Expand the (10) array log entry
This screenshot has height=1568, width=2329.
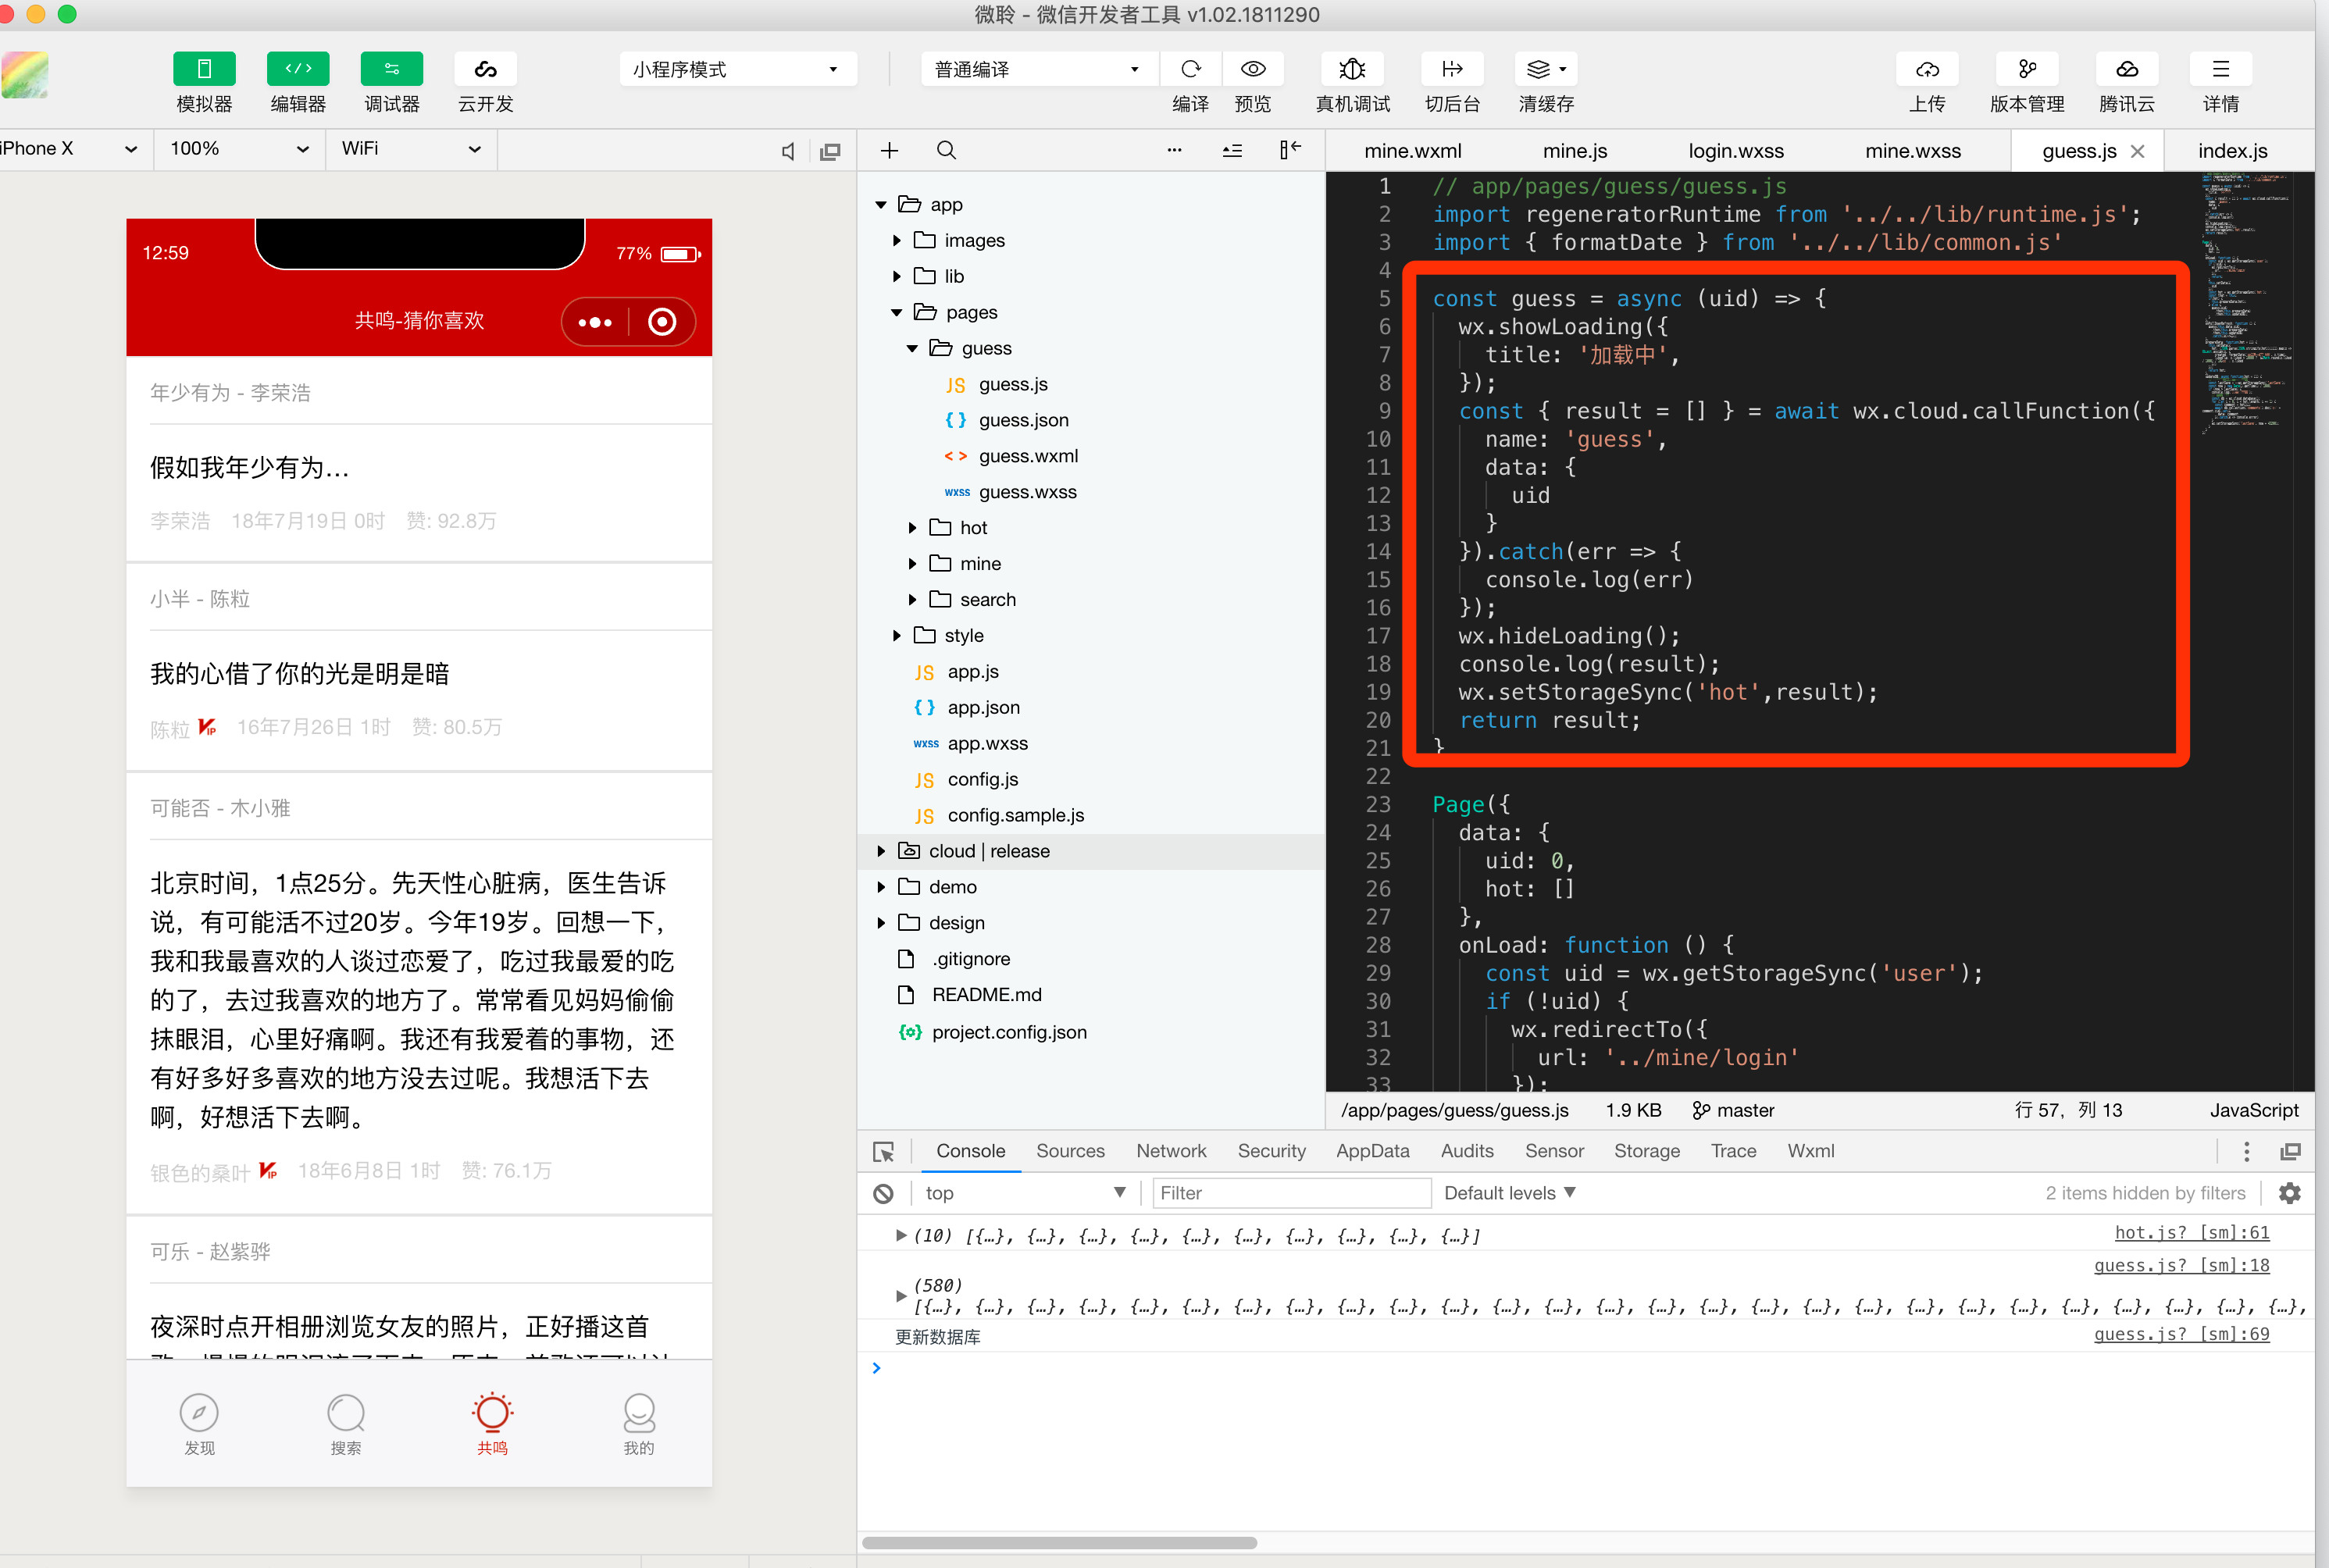[900, 1236]
